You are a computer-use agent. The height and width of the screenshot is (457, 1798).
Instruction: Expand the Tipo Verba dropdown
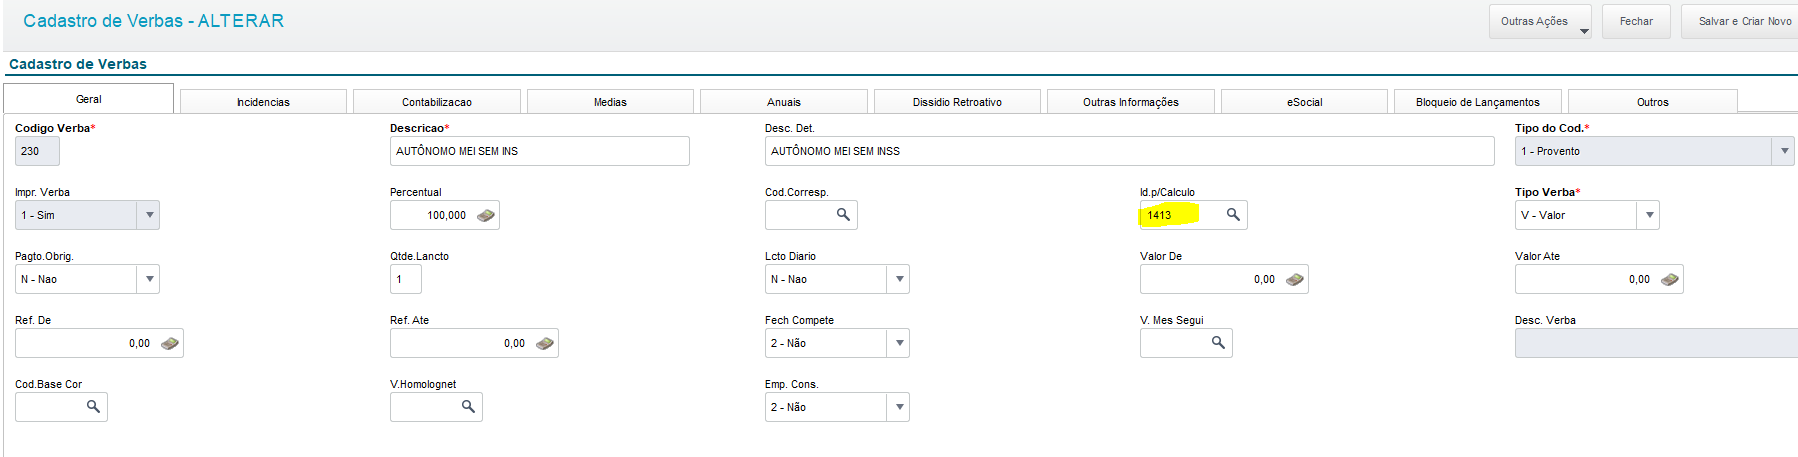click(1649, 215)
